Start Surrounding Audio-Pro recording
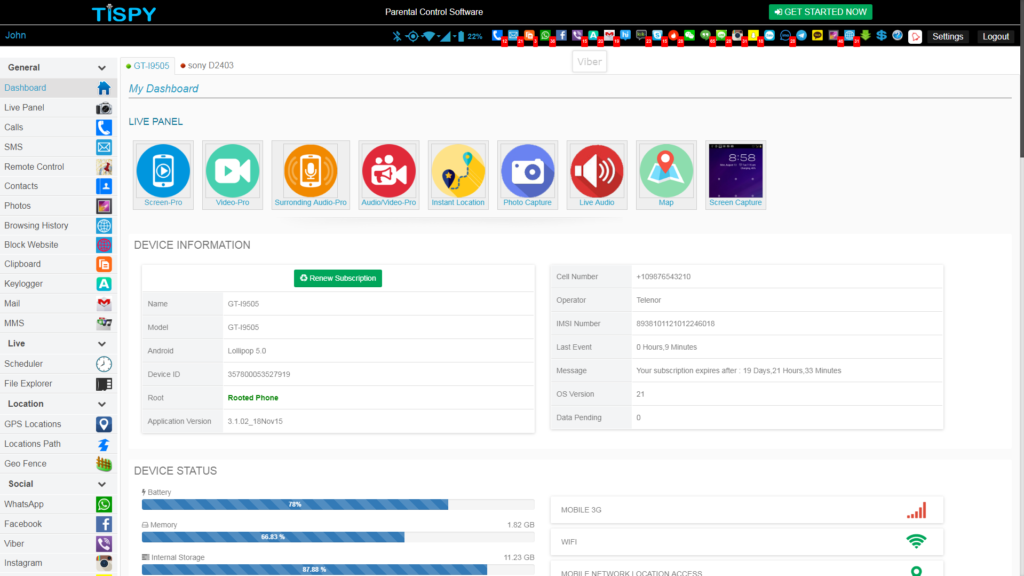Image resolution: width=1024 pixels, height=576 pixels. point(310,170)
